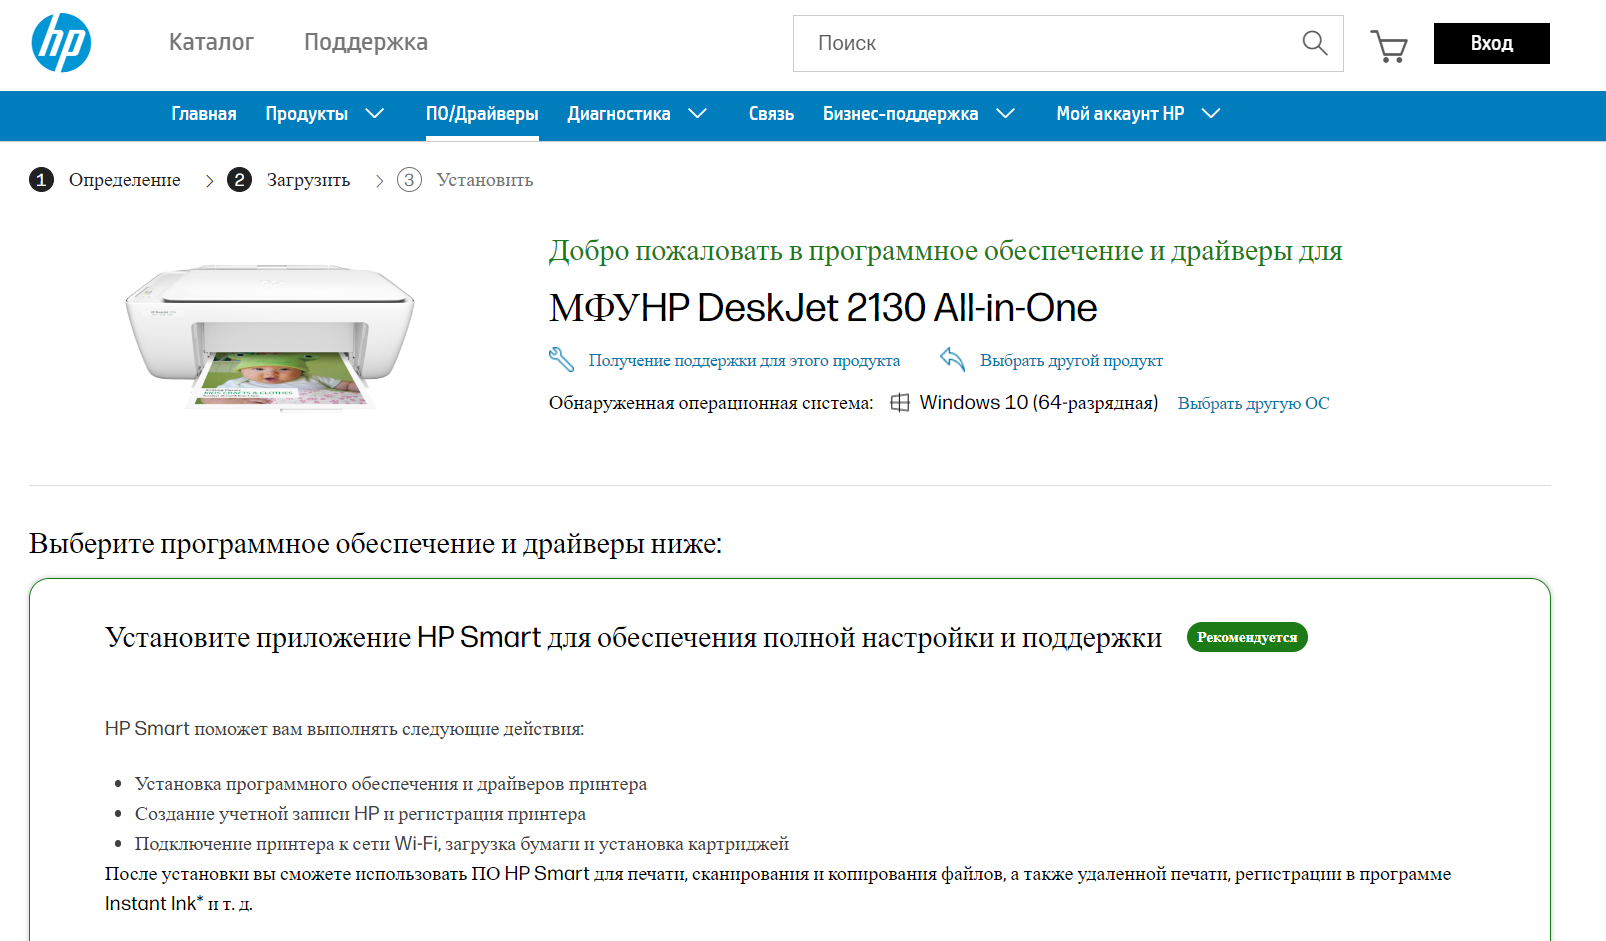Click HP Smart поможет вам выполнять text
This screenshot has height=941, width=1606.
pos(344,729)
